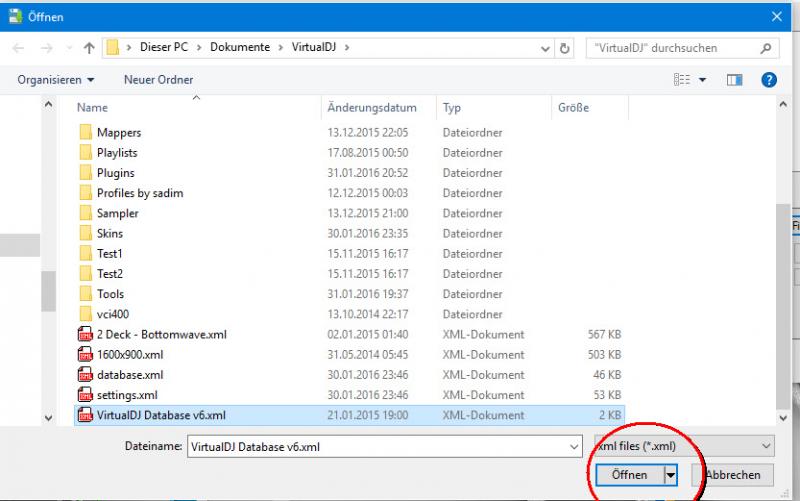
Task: Open help with the question mark icon
Action: pyautogui.click(x=769, y=80)
